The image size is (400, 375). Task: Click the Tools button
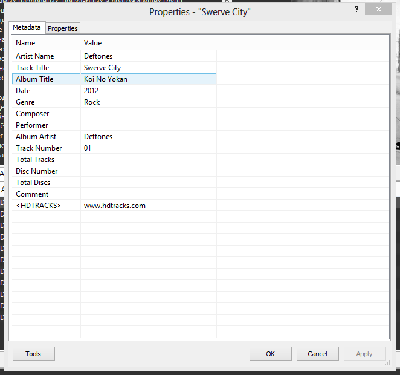[34, 354]
